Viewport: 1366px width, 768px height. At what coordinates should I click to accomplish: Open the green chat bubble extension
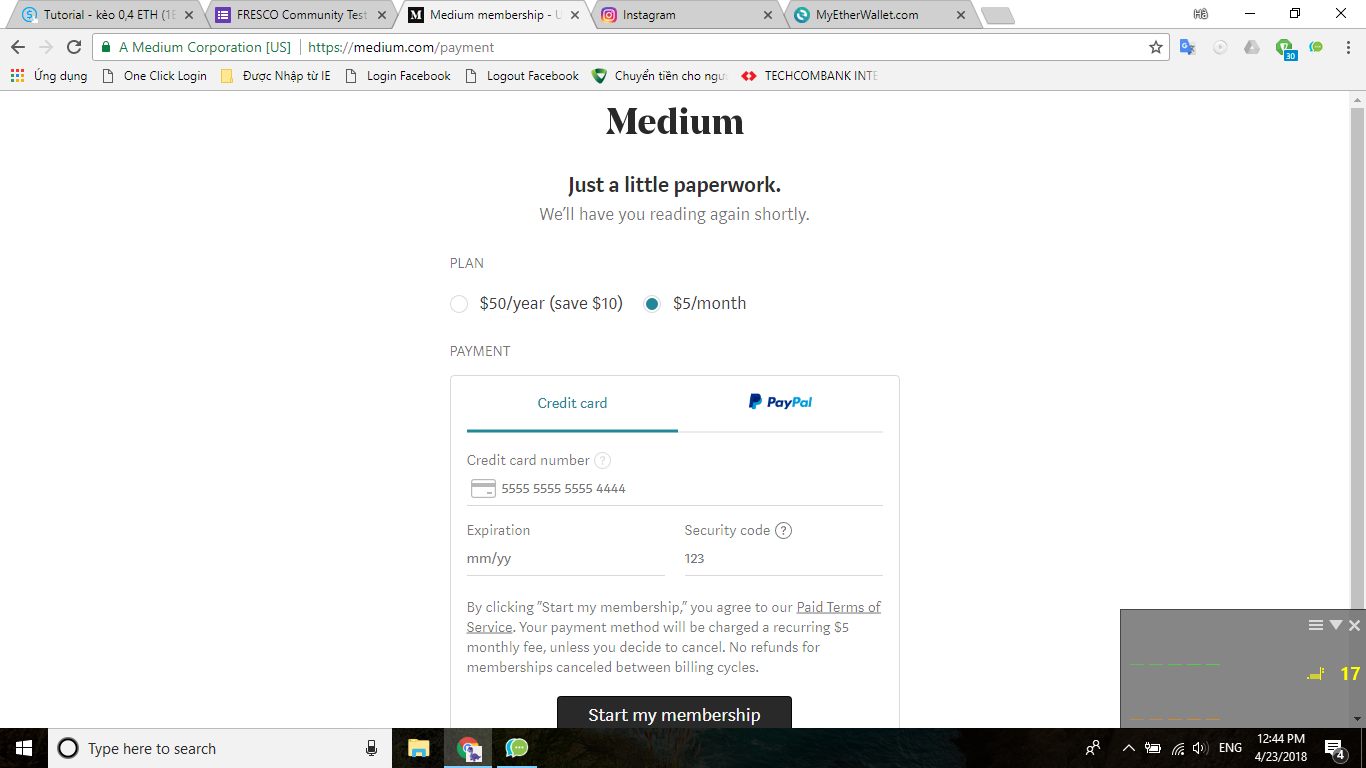point(1316,47)
